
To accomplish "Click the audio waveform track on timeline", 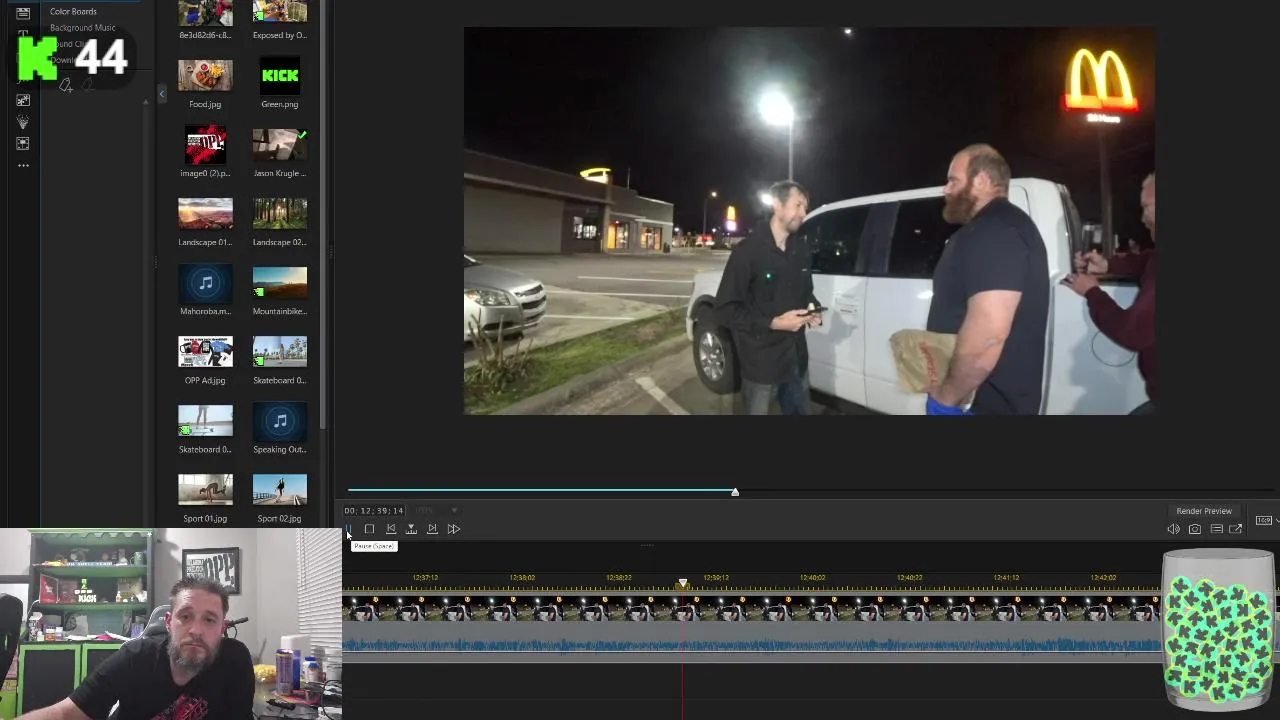I will (x=752, y=643).
